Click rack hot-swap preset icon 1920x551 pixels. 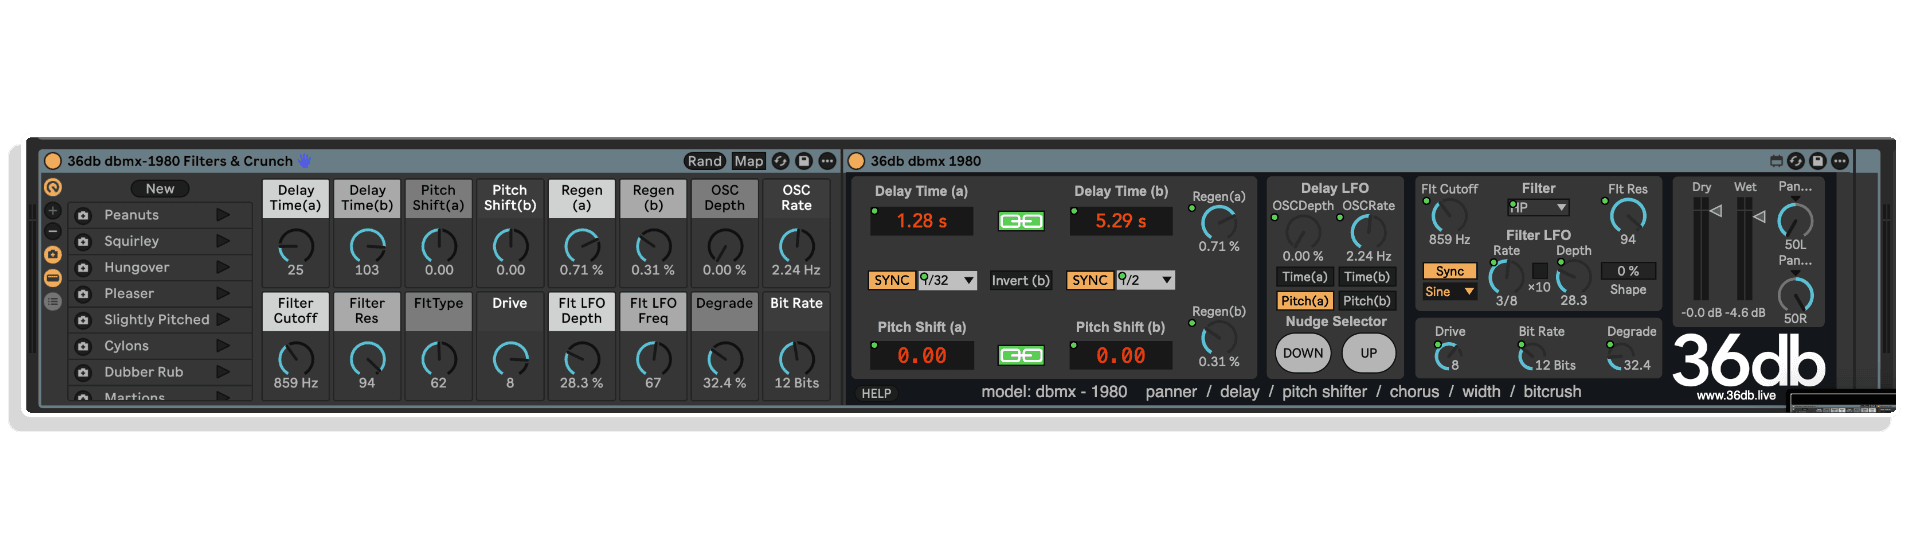(781, 161)
